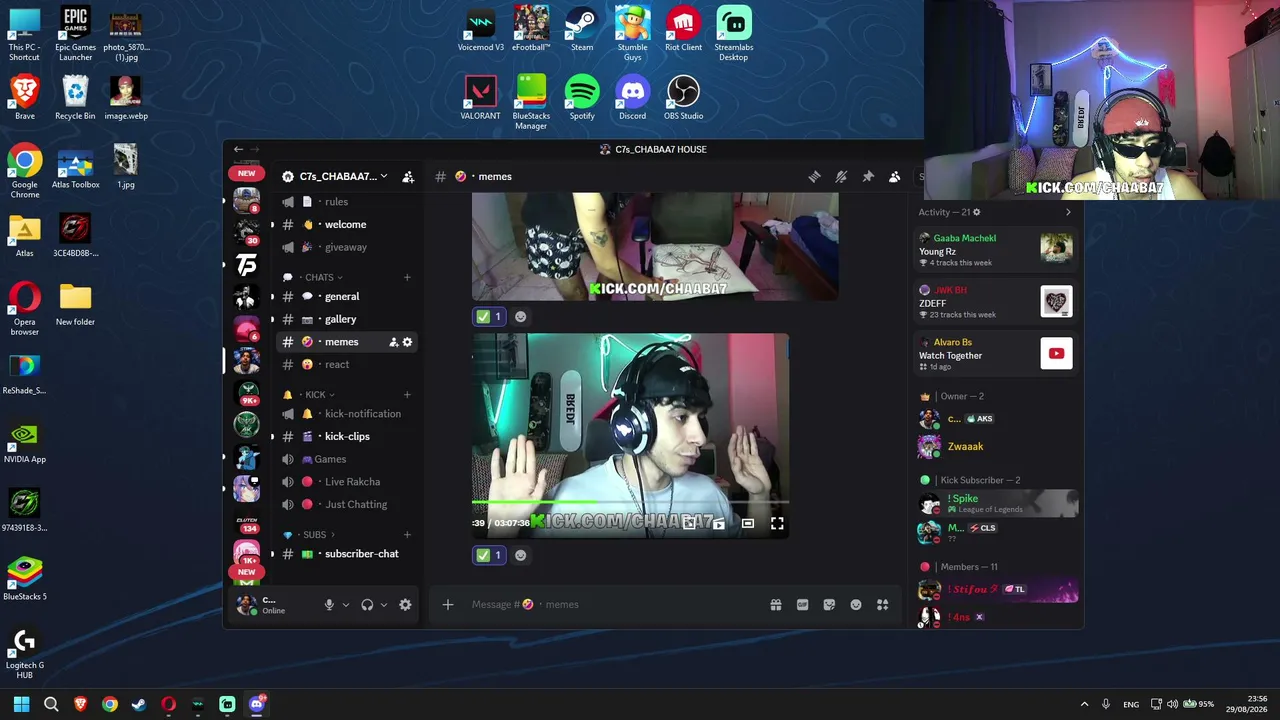
Task: Mute microphone in user panel
Action: pyautogui.click(x=329, y=605)
